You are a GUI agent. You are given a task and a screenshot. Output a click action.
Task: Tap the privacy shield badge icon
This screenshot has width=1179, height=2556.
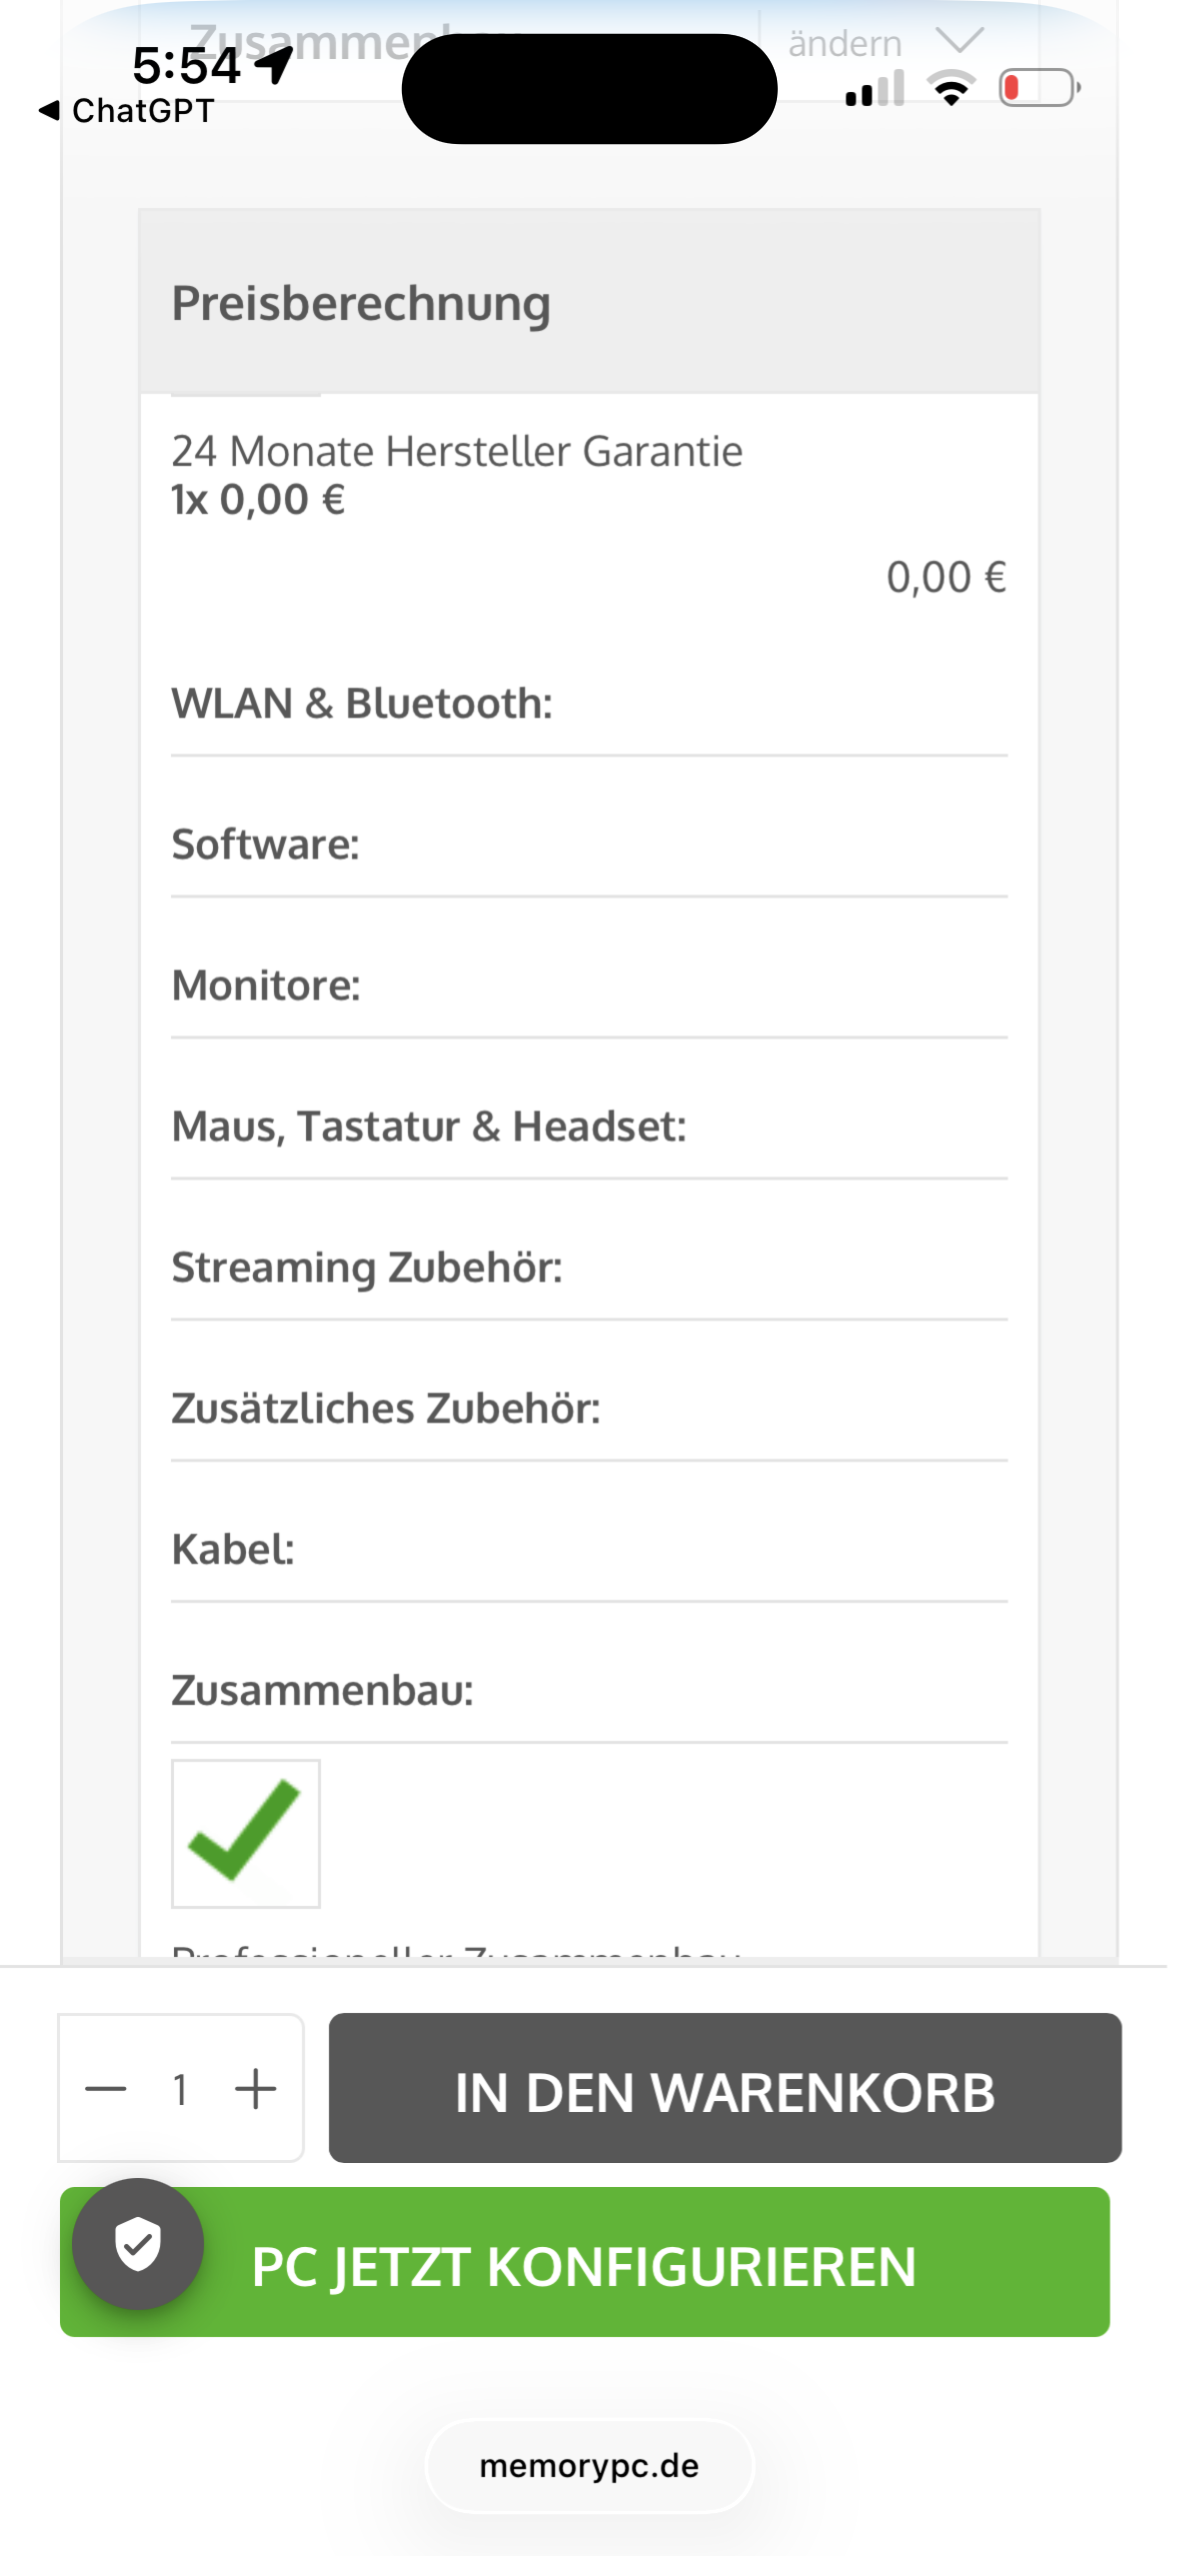(138, 2244)
